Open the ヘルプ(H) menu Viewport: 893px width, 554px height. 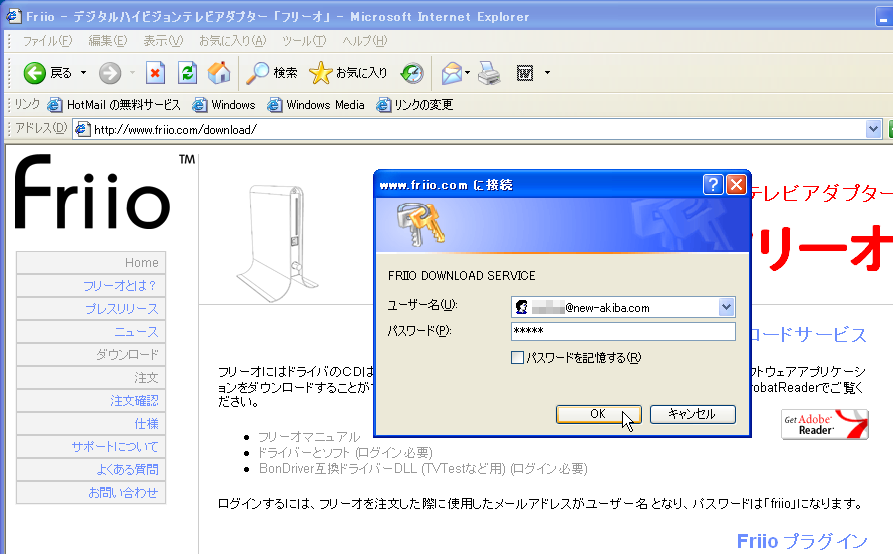tap(364, 41)
